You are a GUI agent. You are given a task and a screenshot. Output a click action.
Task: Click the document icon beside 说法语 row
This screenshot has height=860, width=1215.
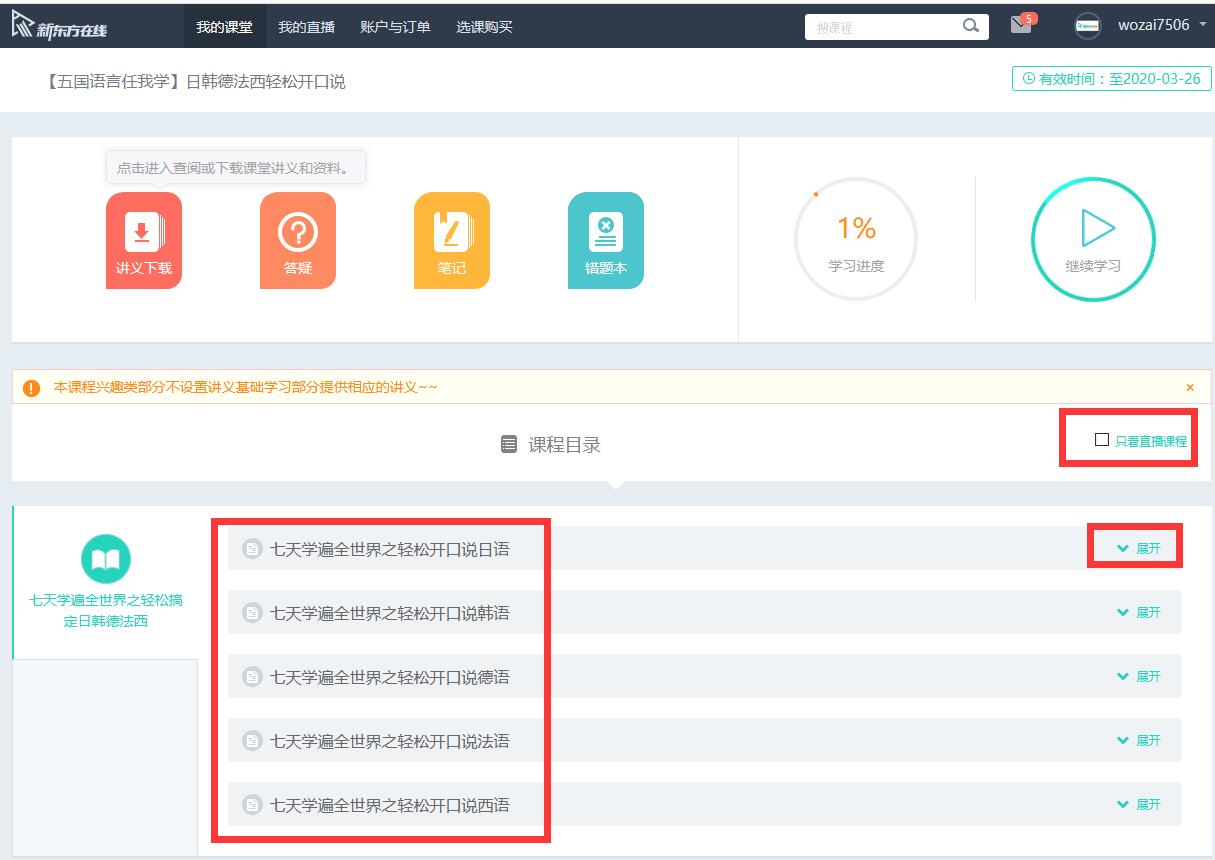pyautogui.click(x=252, y=741)
